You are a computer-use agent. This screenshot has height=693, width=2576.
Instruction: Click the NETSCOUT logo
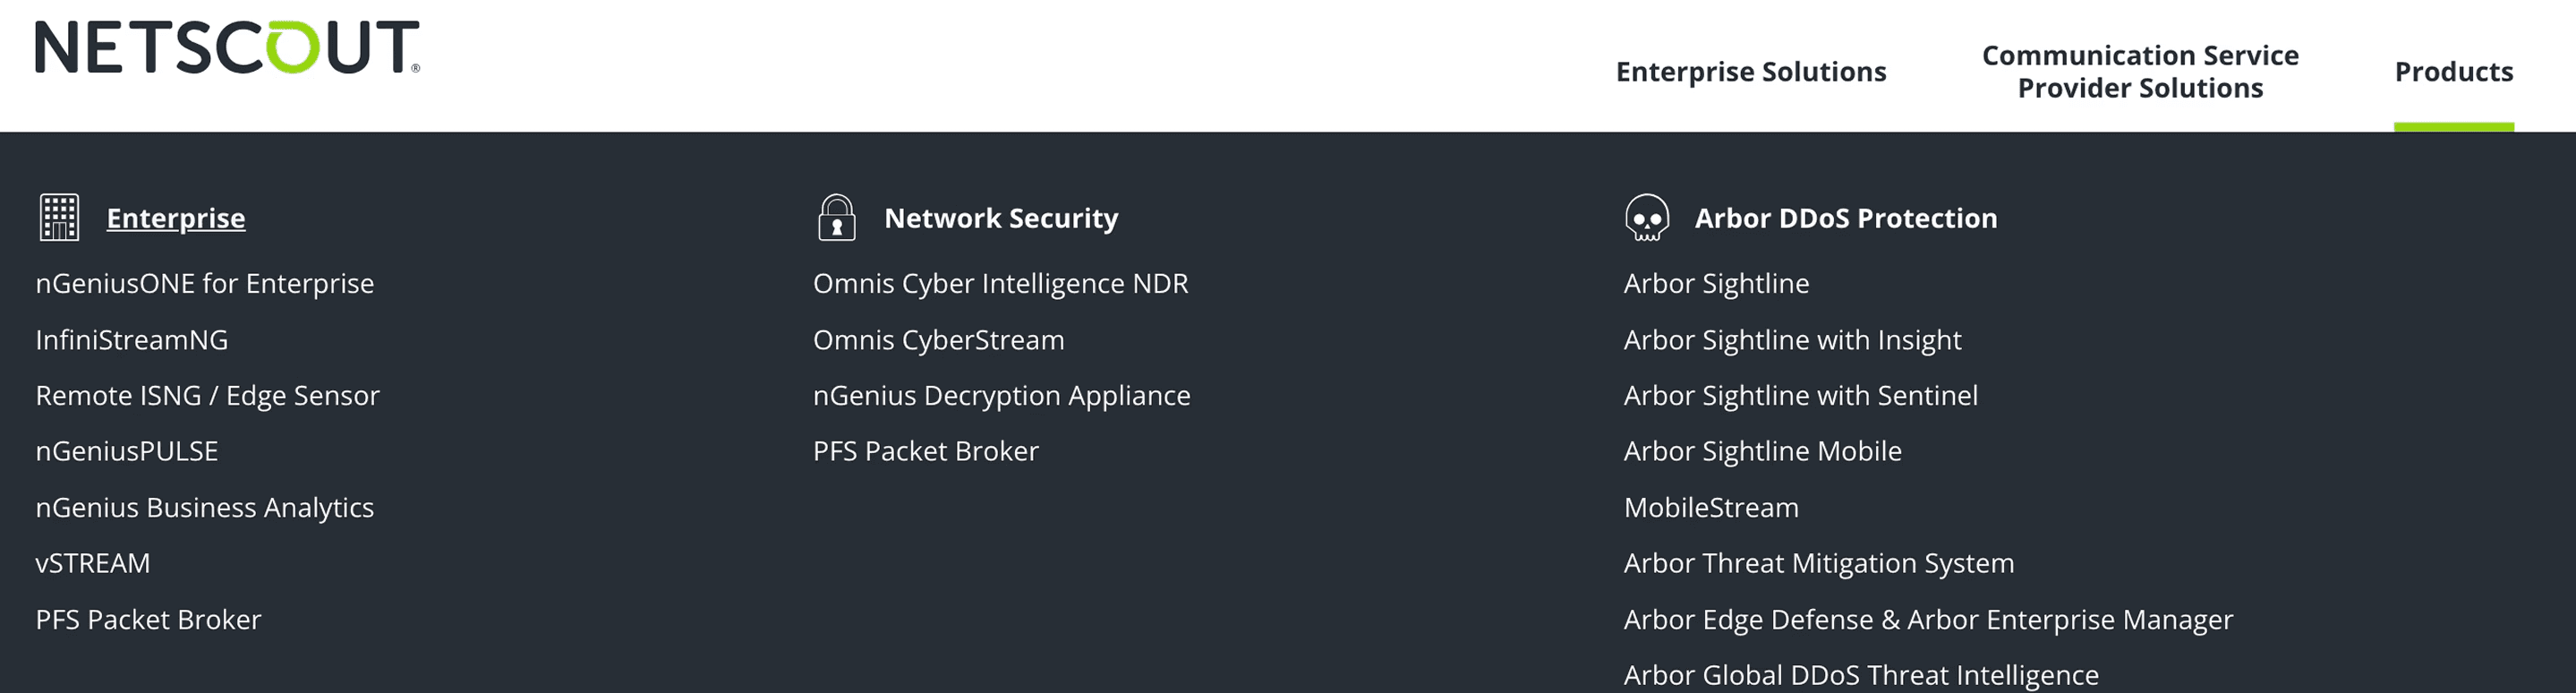coord(228,47)
